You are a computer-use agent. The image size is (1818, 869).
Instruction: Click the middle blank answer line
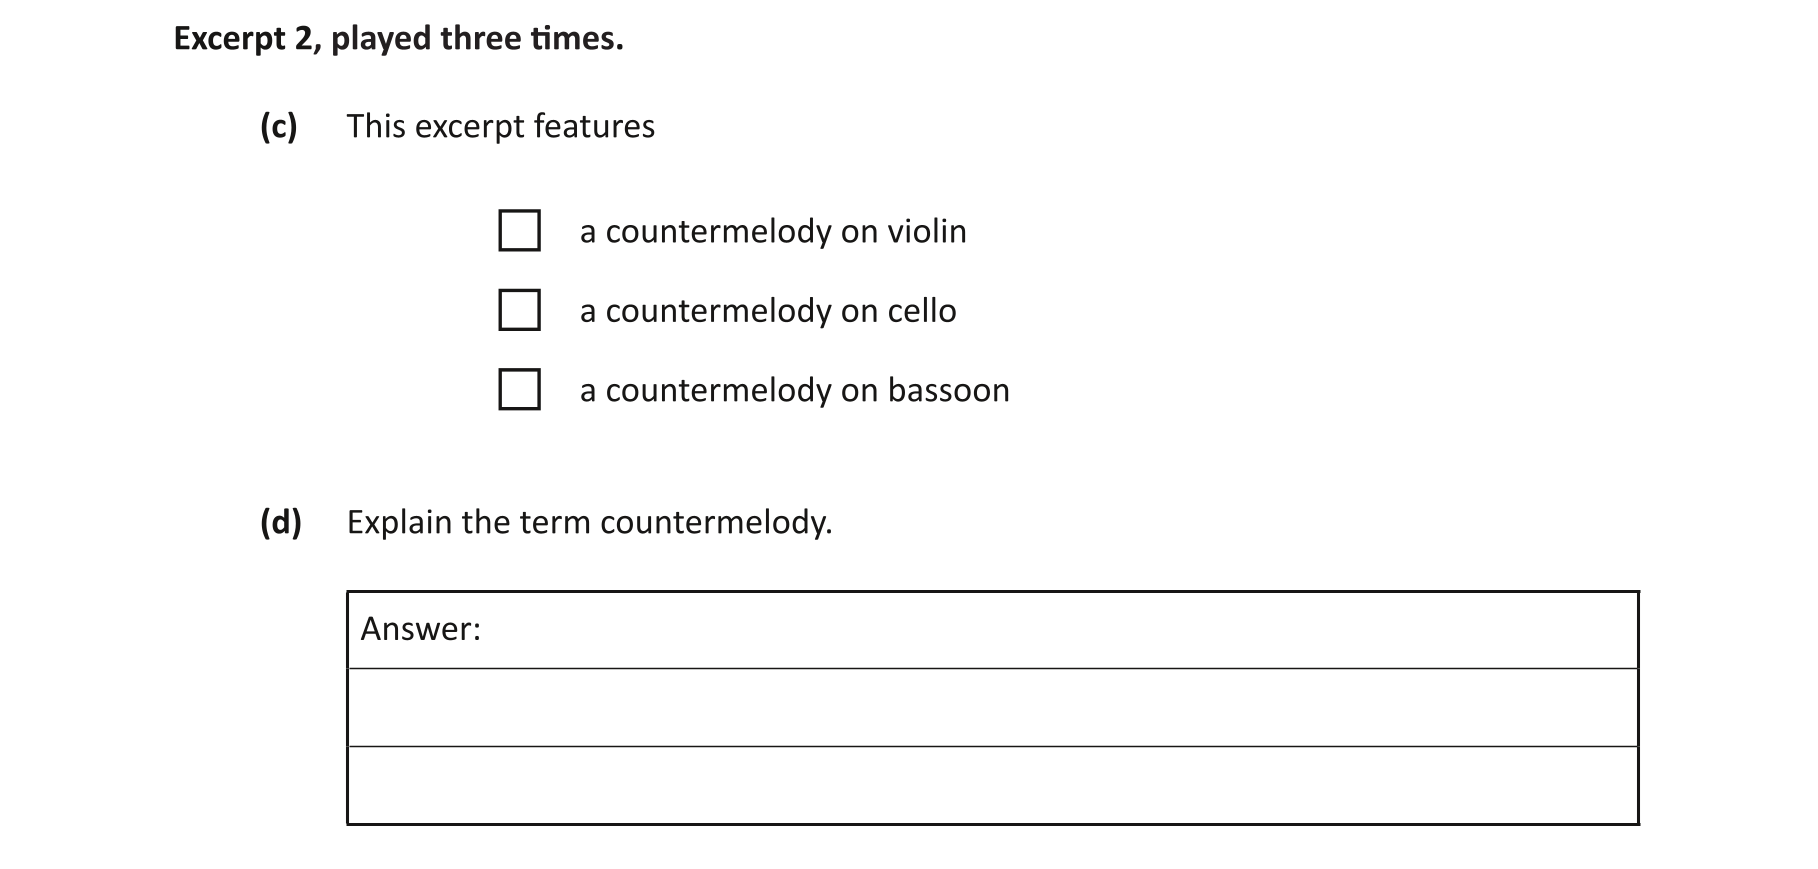[992, 708]
